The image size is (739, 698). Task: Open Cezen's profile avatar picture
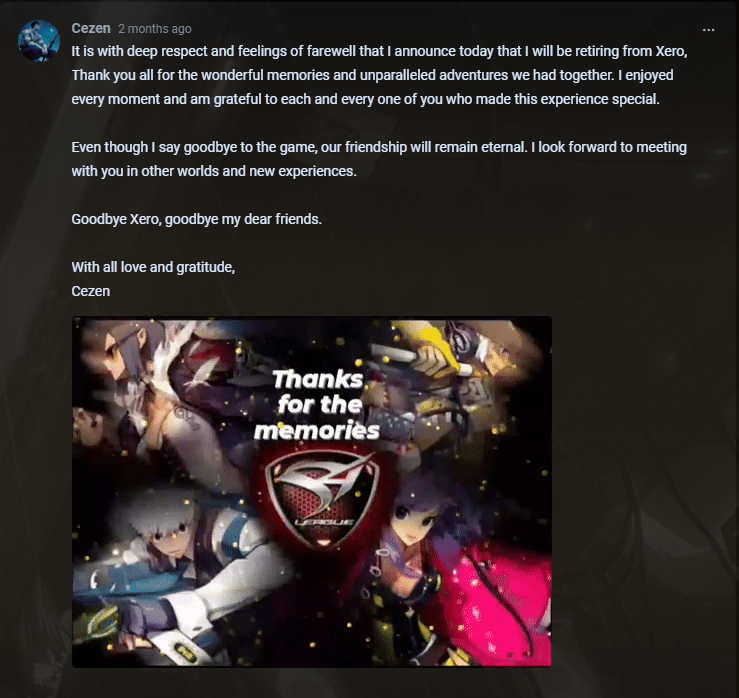39,41
